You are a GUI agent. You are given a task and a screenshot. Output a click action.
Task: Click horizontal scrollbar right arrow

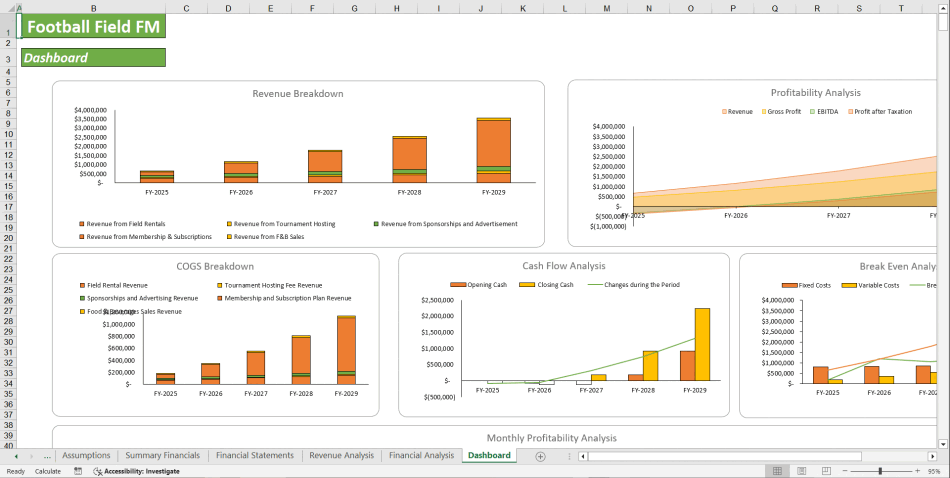932,456
